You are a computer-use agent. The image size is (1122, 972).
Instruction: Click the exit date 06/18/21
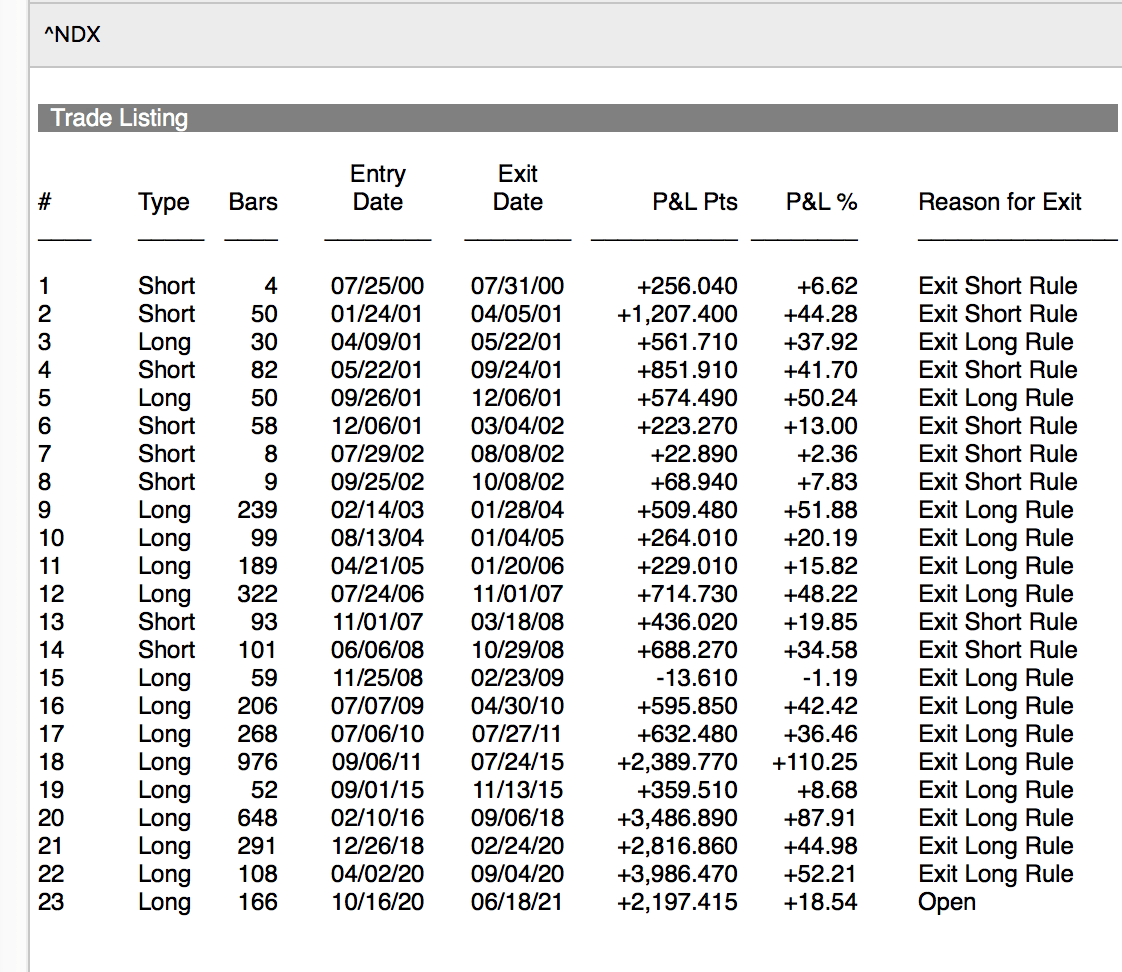(517, 902)
